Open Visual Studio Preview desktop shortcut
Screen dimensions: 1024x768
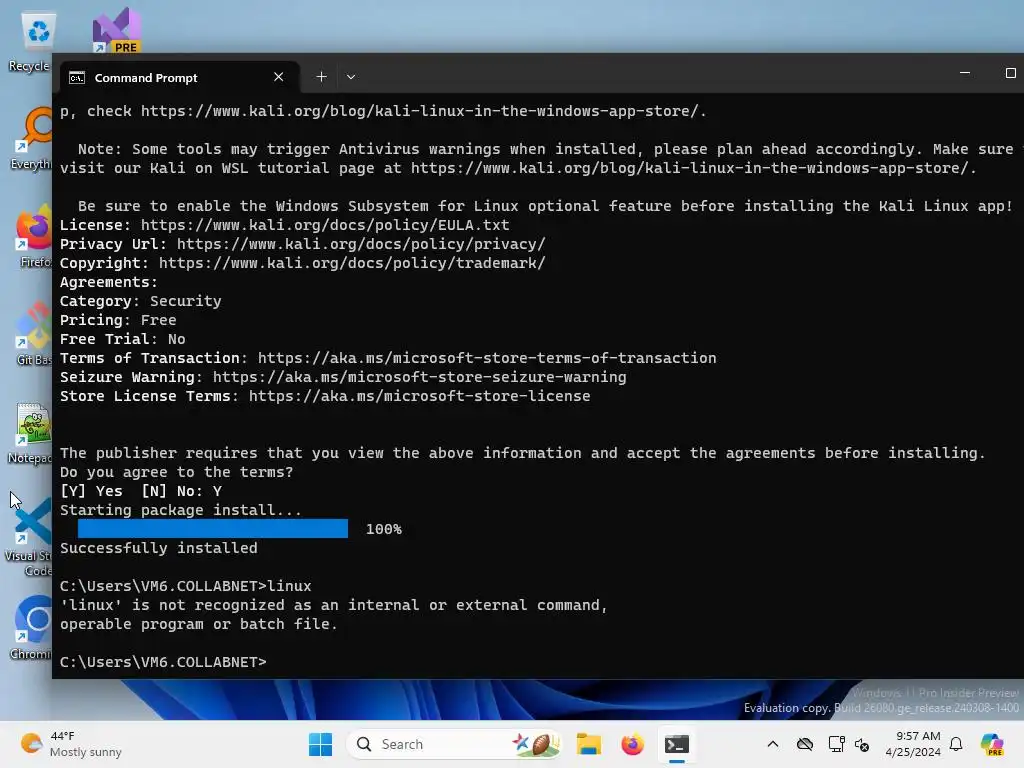(x=117, y=30)
